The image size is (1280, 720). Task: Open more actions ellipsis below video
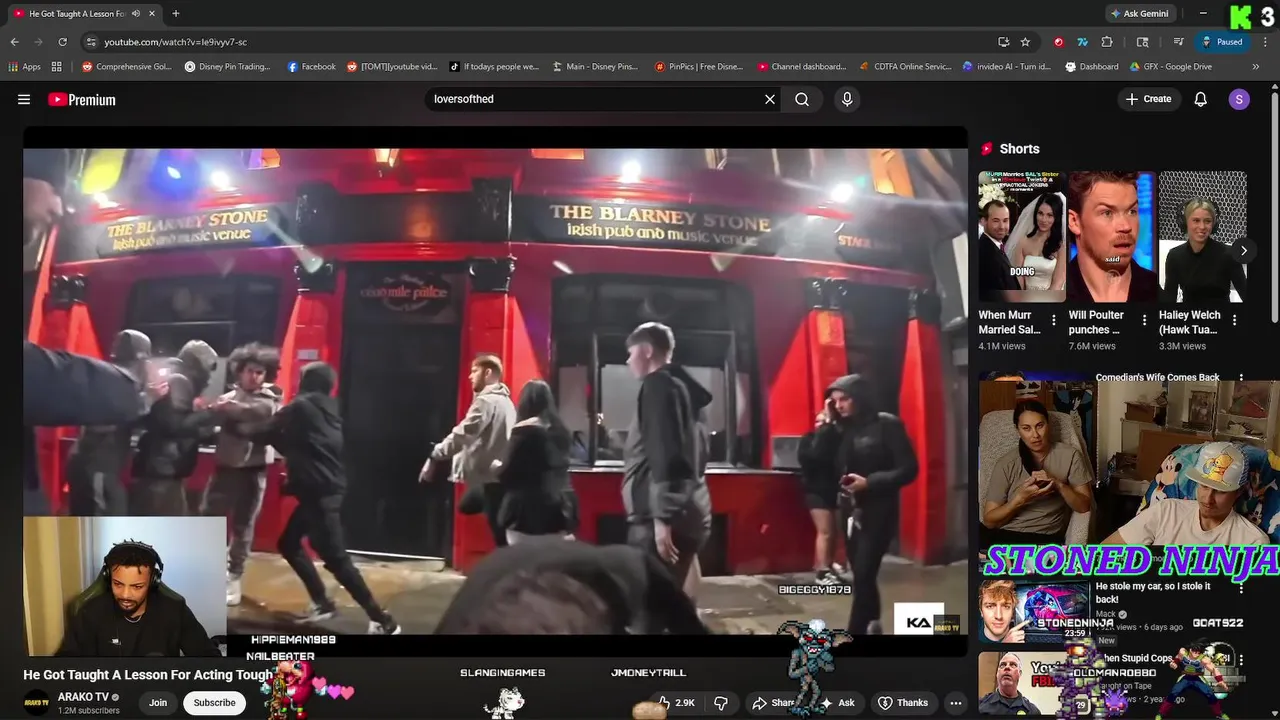956,703
